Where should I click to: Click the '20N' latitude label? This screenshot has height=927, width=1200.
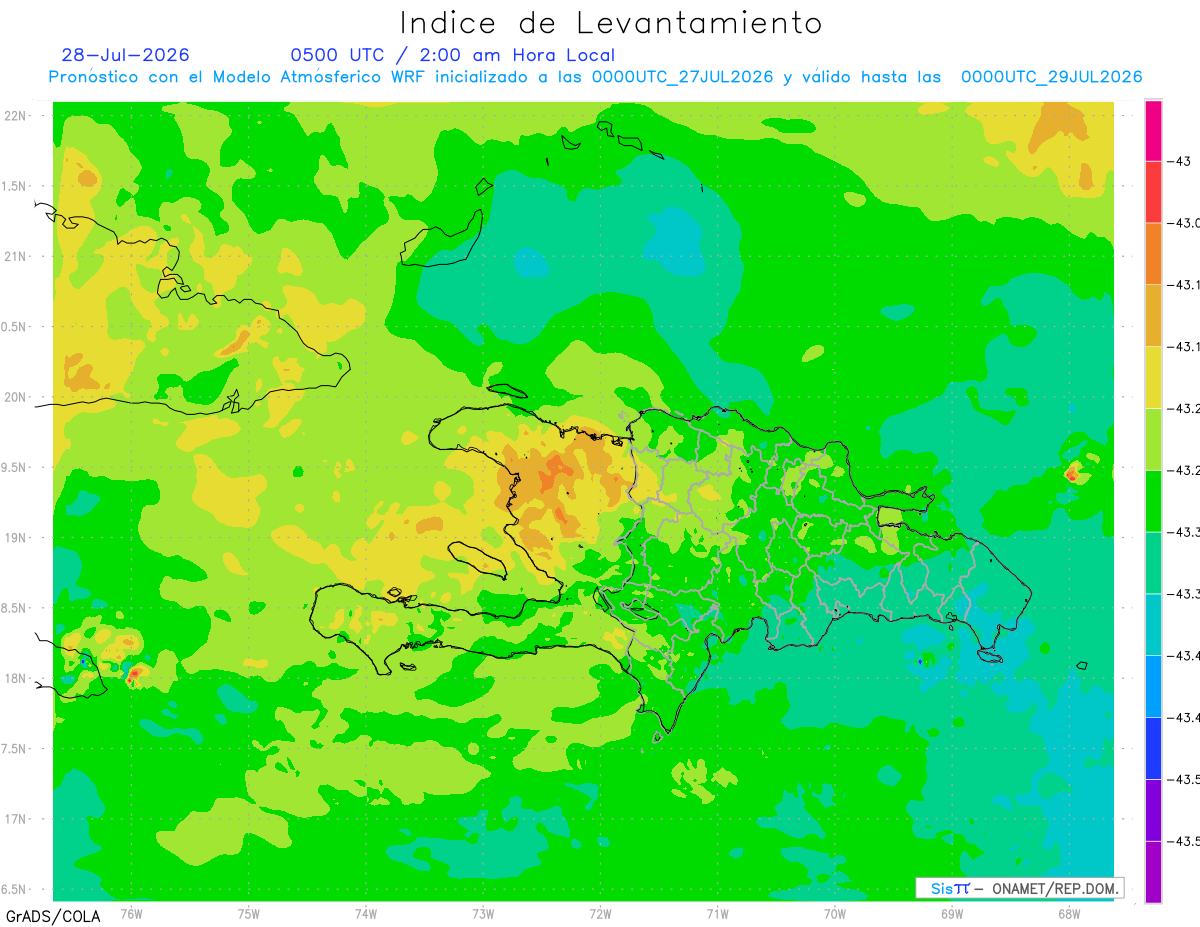16,397
